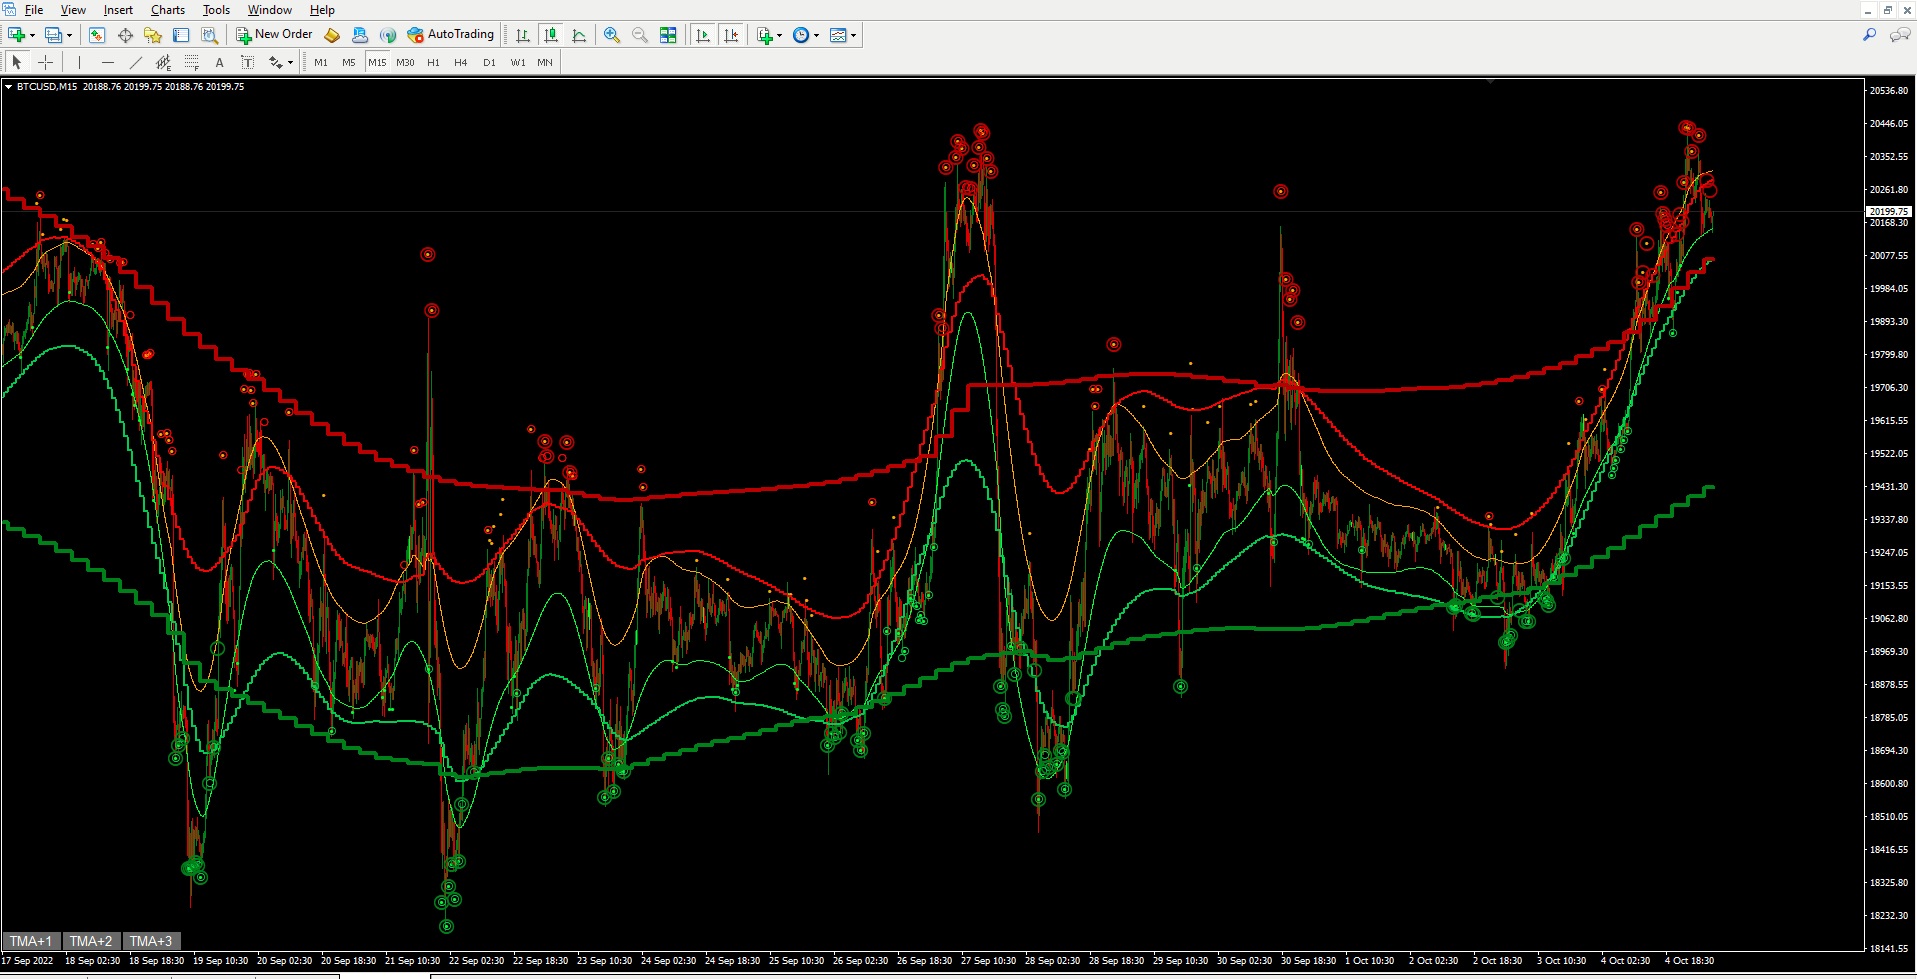The height and width of the screenshot is (979, 1917).
Task: Expand the Profiles dropdown arrow
Action: 69,35
